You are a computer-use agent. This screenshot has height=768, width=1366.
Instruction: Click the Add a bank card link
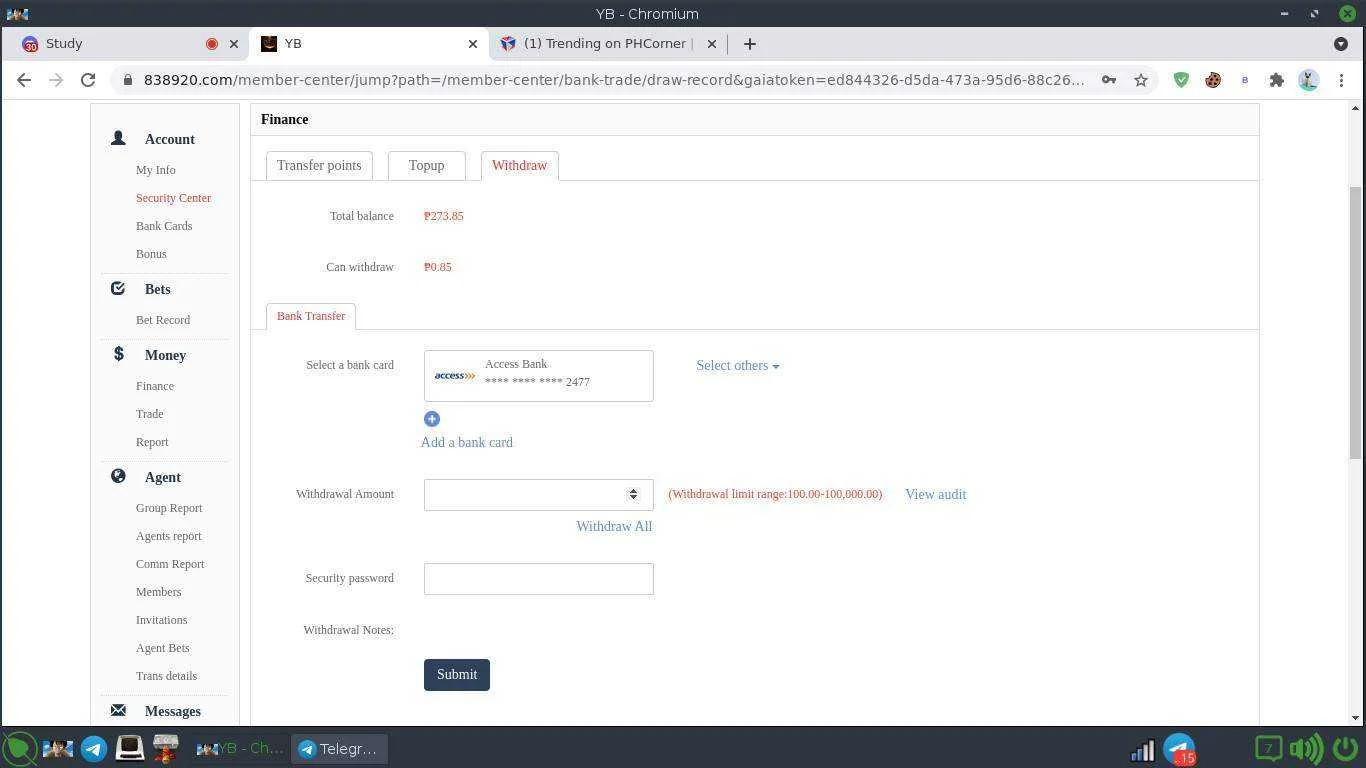click(x=467, y=442)
